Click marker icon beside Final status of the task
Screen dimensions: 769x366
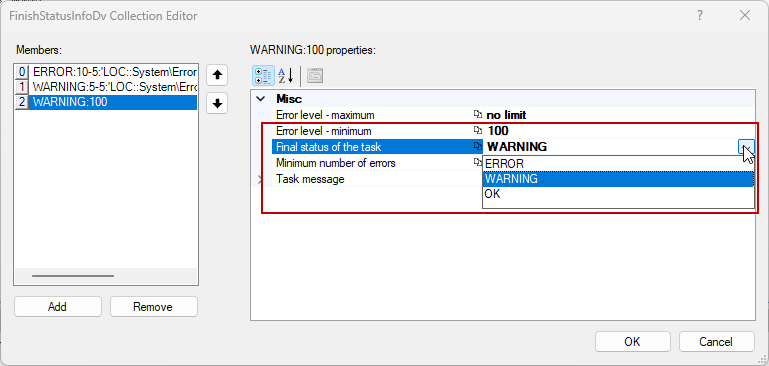478,146
